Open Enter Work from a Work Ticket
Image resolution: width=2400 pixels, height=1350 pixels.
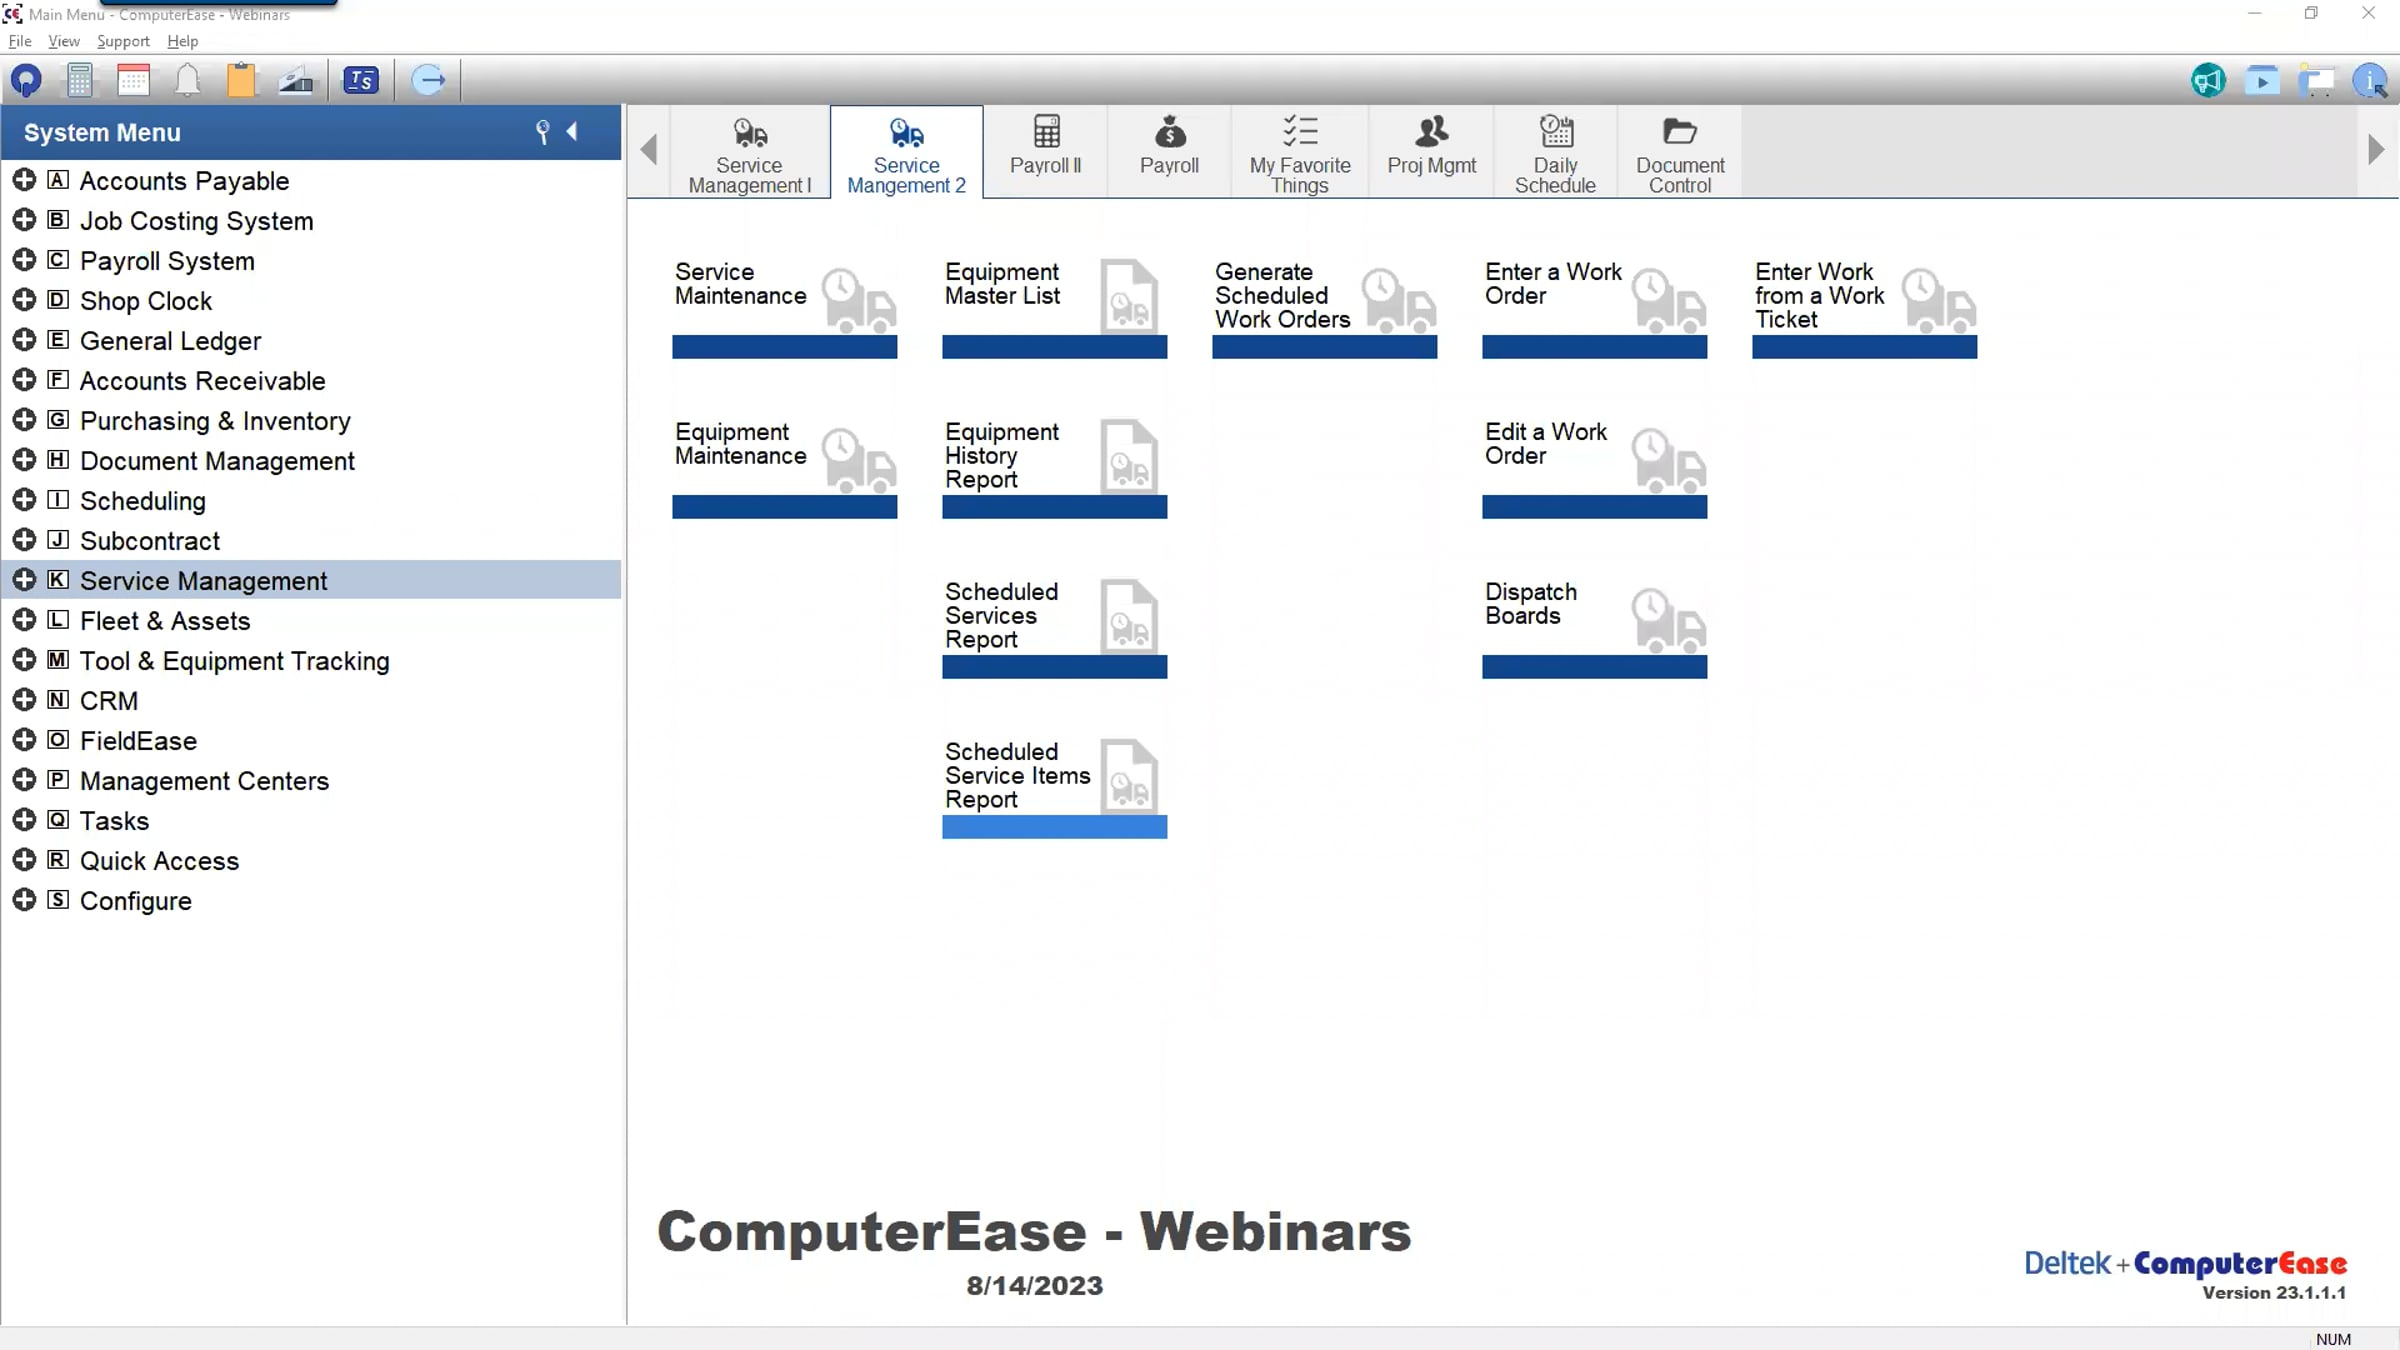click(1864, 307)
